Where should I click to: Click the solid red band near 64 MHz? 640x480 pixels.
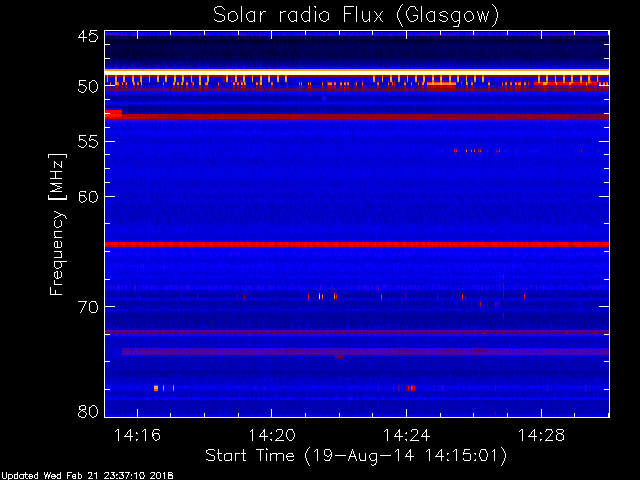(357, 245)
